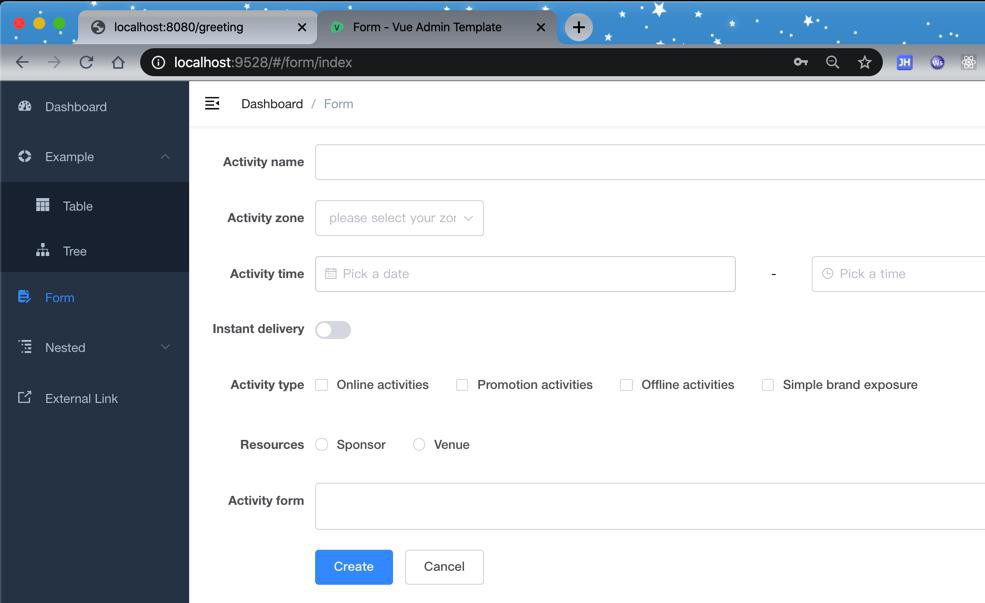The image size is (985, 603).
Task: Click the Tree hierarchy icon in sidebar
Action: 43,250
